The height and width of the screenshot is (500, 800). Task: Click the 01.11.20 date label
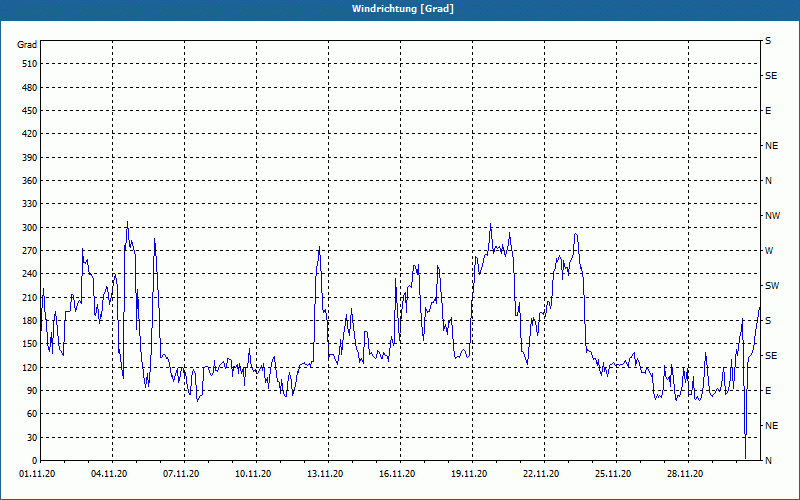37,474
